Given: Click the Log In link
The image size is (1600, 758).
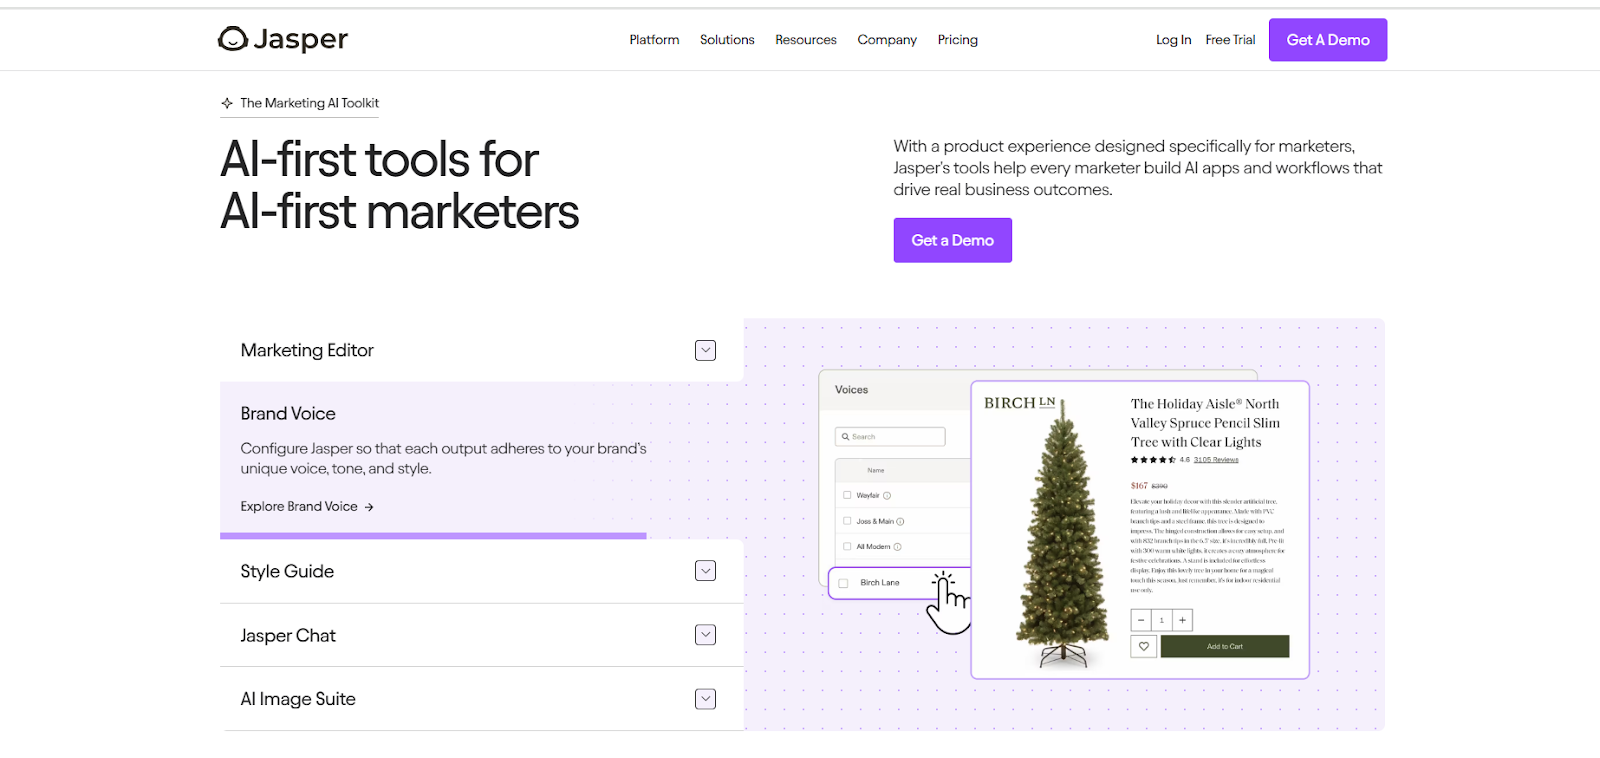Looking at the screenshot, I should pos(1174,40).
